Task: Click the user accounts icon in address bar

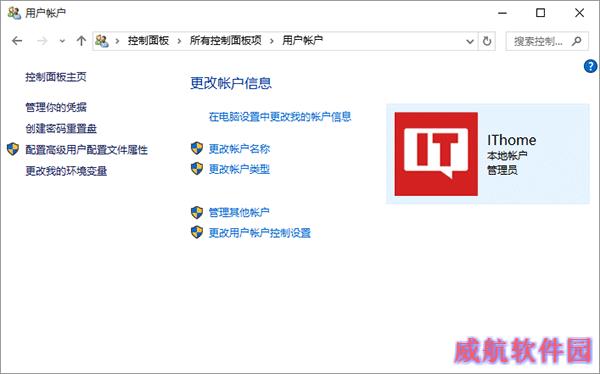Action: 102,41
